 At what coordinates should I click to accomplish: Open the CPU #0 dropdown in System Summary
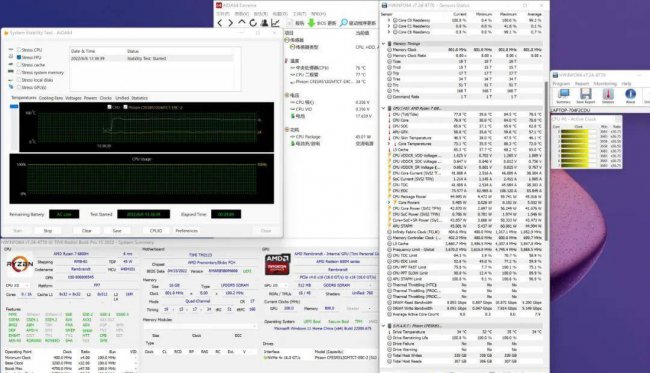(x=17, y=286)
